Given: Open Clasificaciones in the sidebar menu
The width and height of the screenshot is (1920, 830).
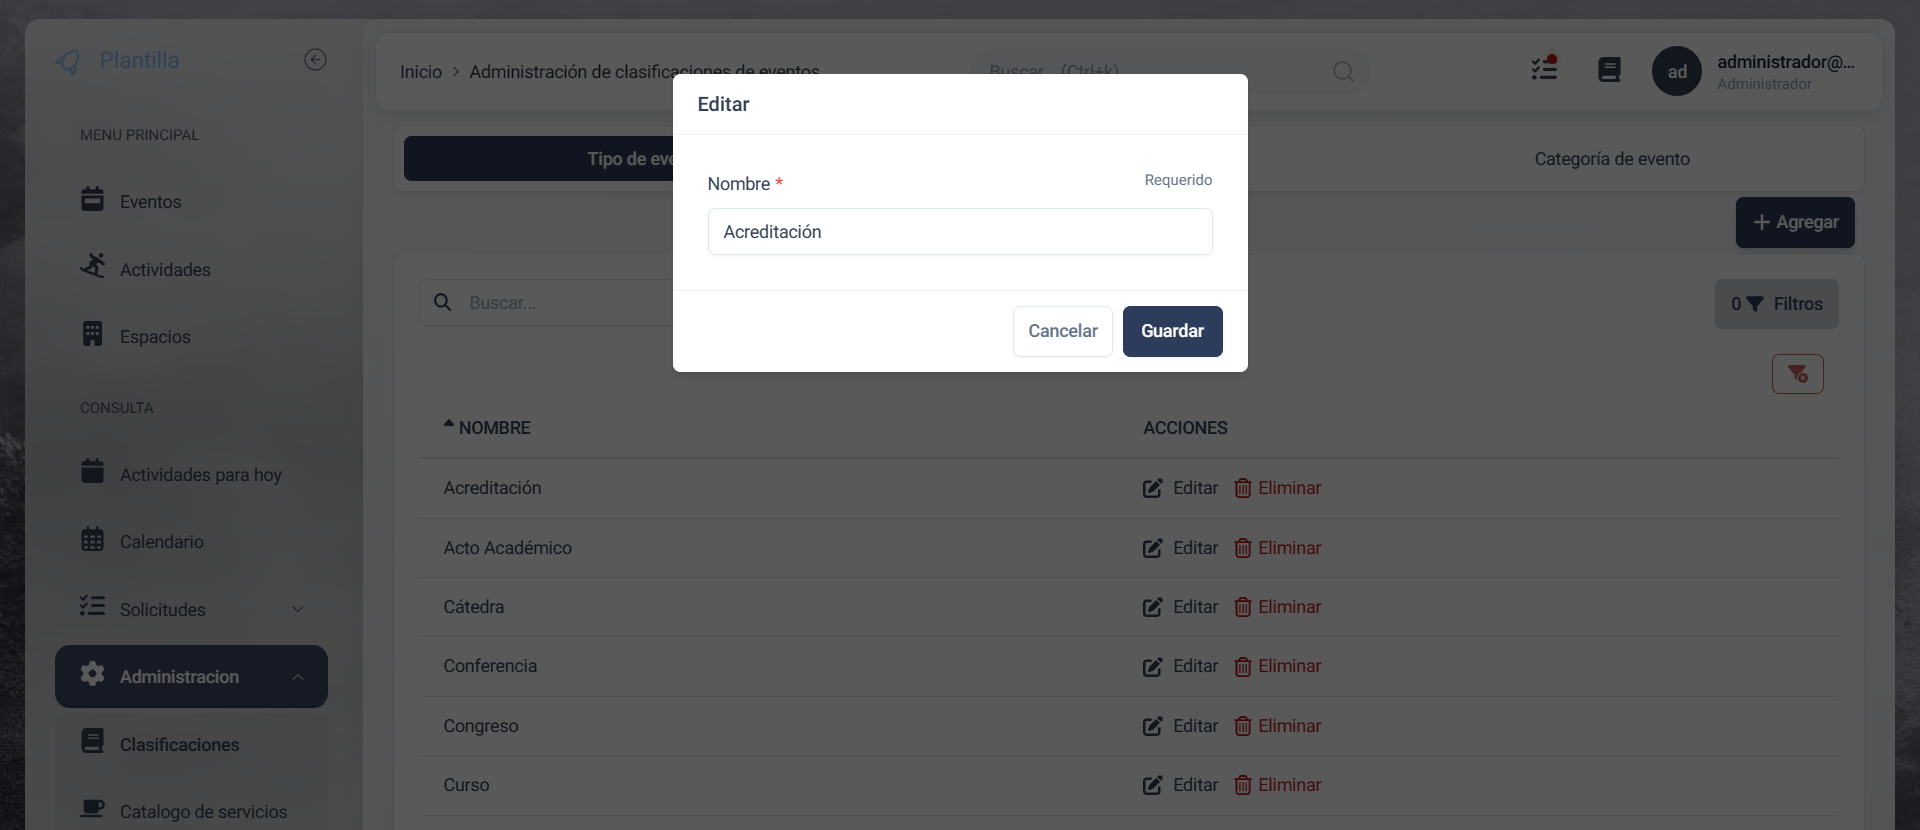Looking at the screenshot, I should 179,745.
